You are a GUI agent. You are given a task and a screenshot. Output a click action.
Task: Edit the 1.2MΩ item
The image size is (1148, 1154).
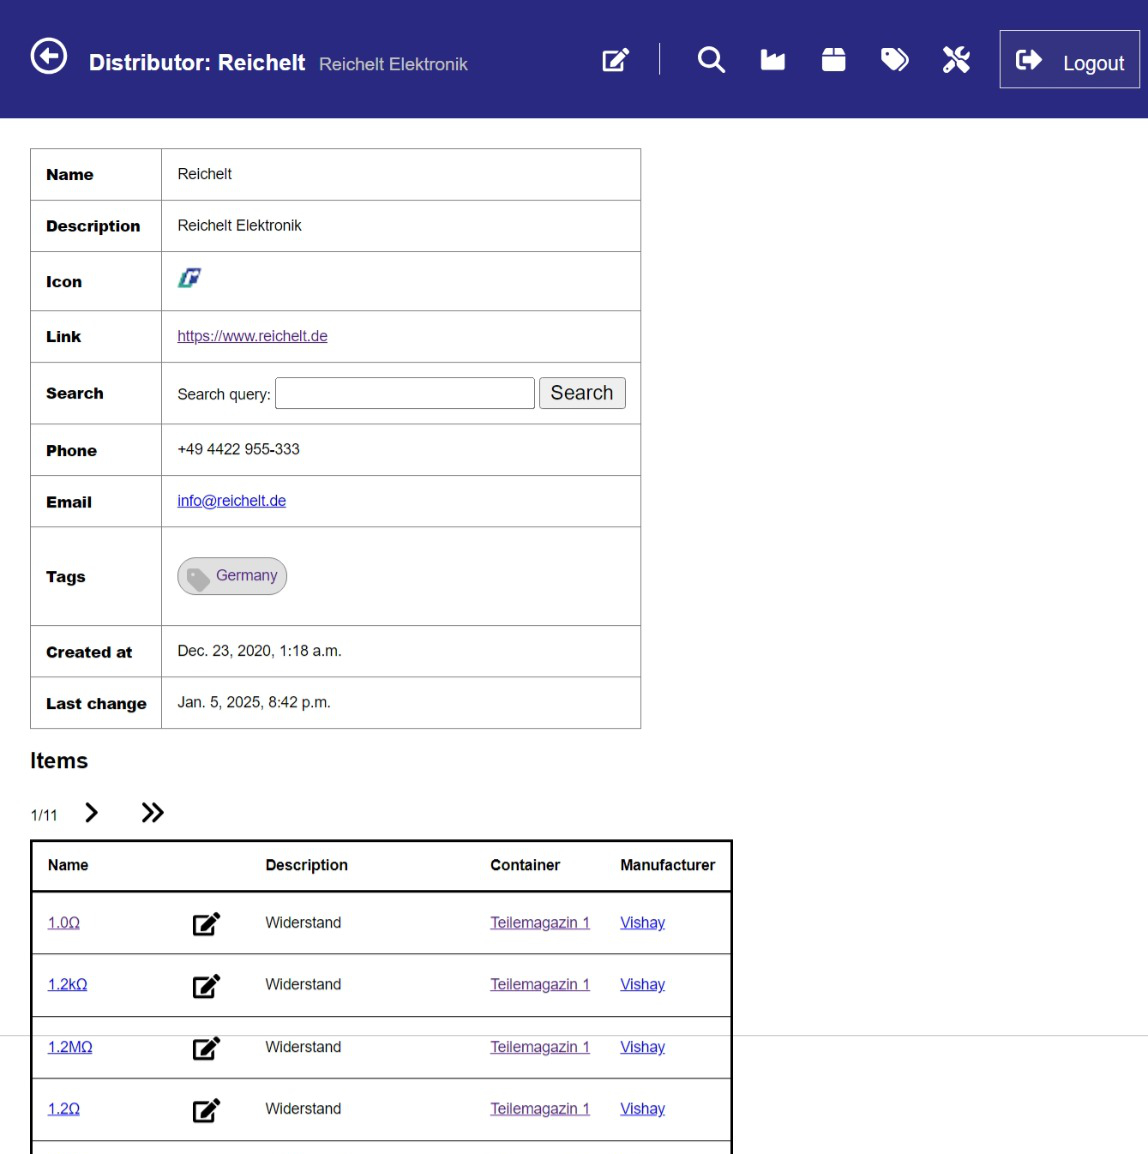point(206,1048)
